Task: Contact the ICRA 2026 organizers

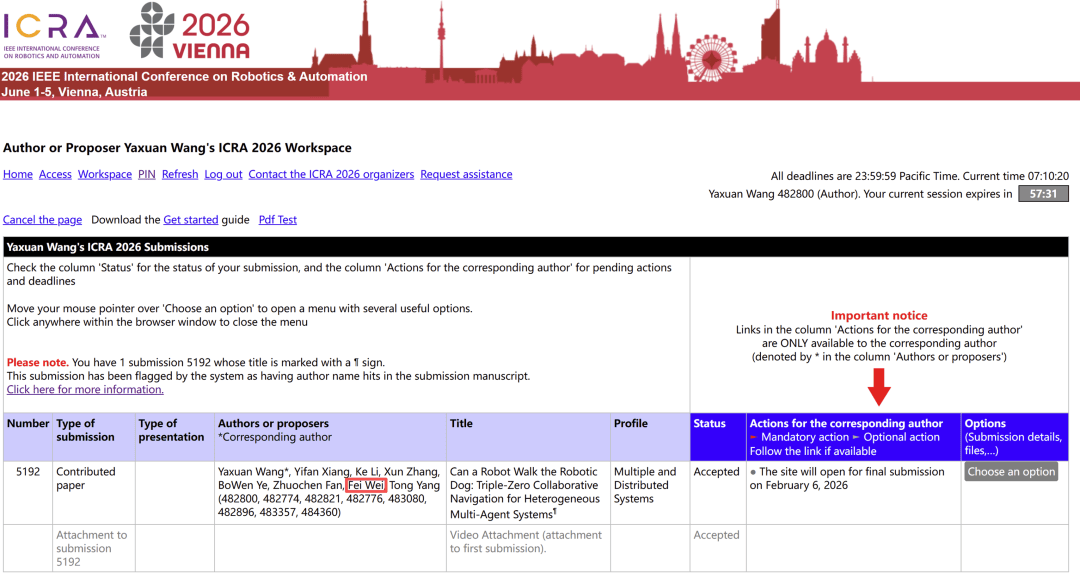Action: (331, 174)
